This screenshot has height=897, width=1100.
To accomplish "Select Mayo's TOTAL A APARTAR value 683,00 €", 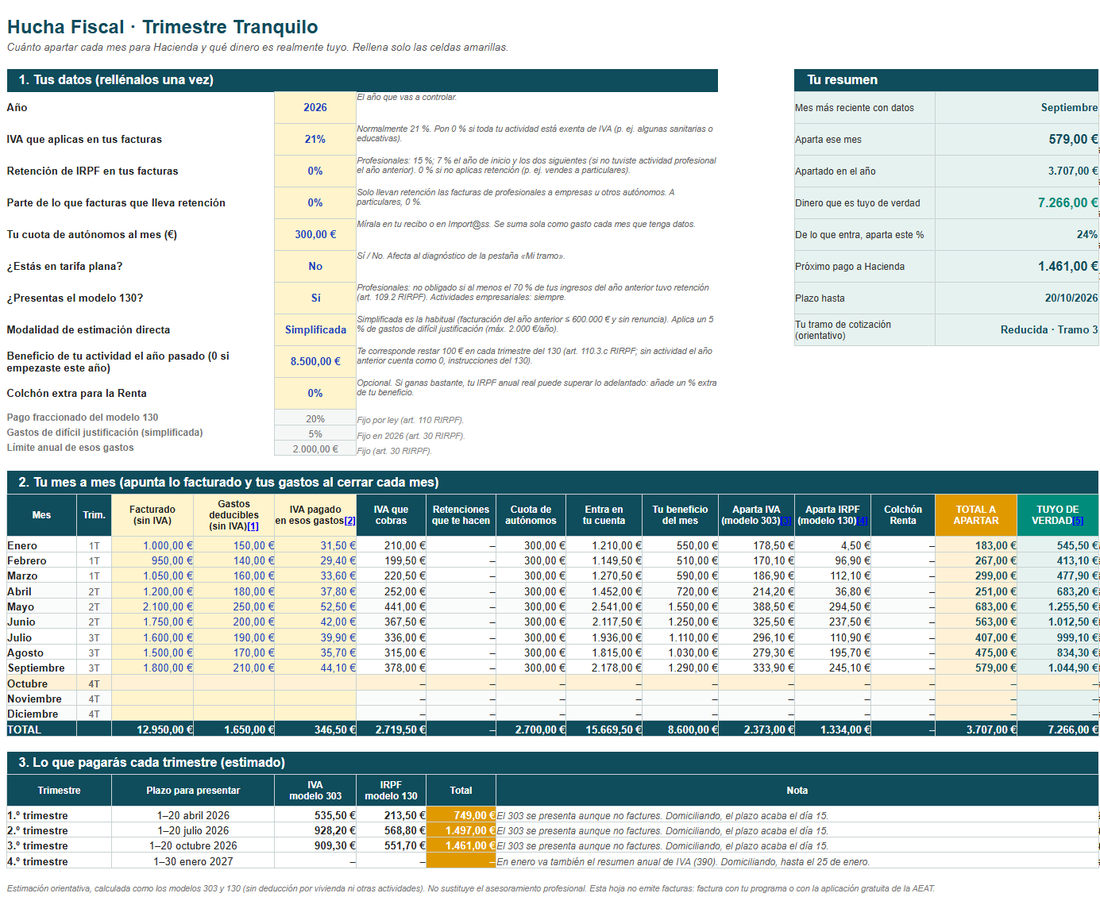I will tap(976, 607).
